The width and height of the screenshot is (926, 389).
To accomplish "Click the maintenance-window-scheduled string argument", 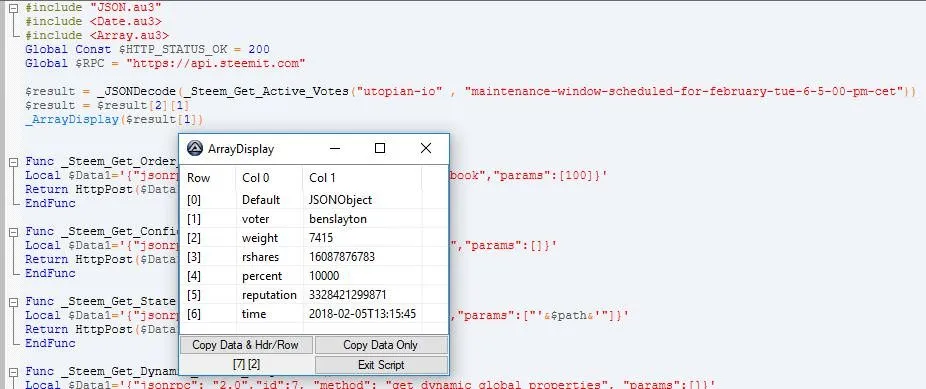I will [x=685, y=91].
